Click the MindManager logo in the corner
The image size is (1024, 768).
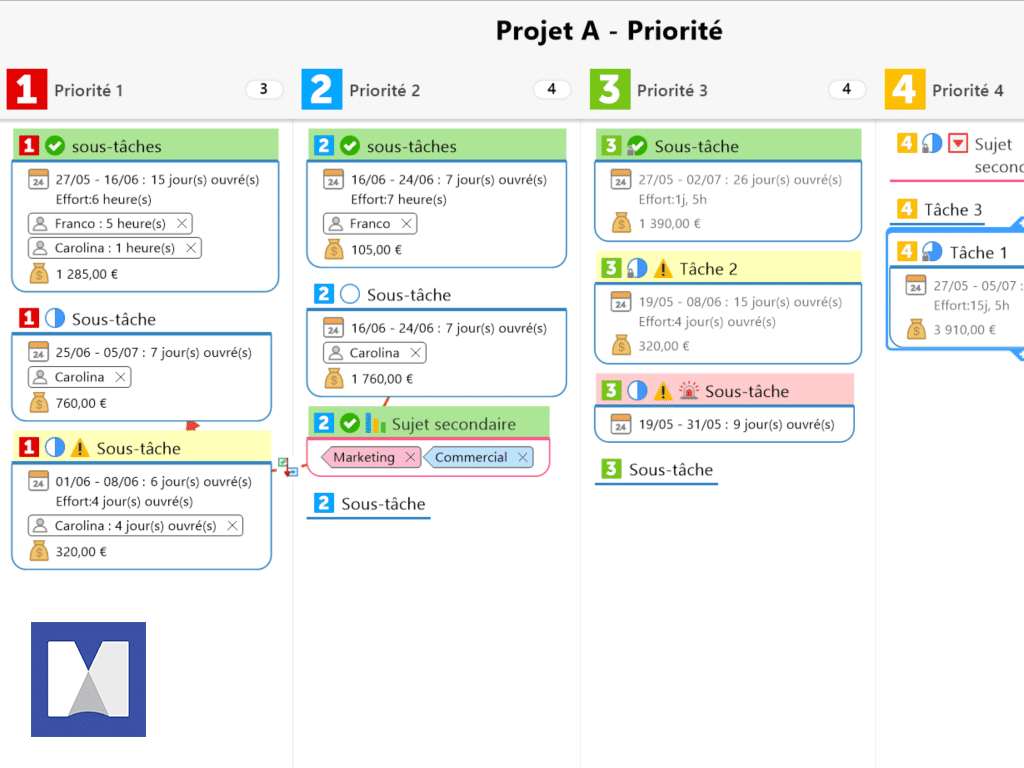coord(88,679)
